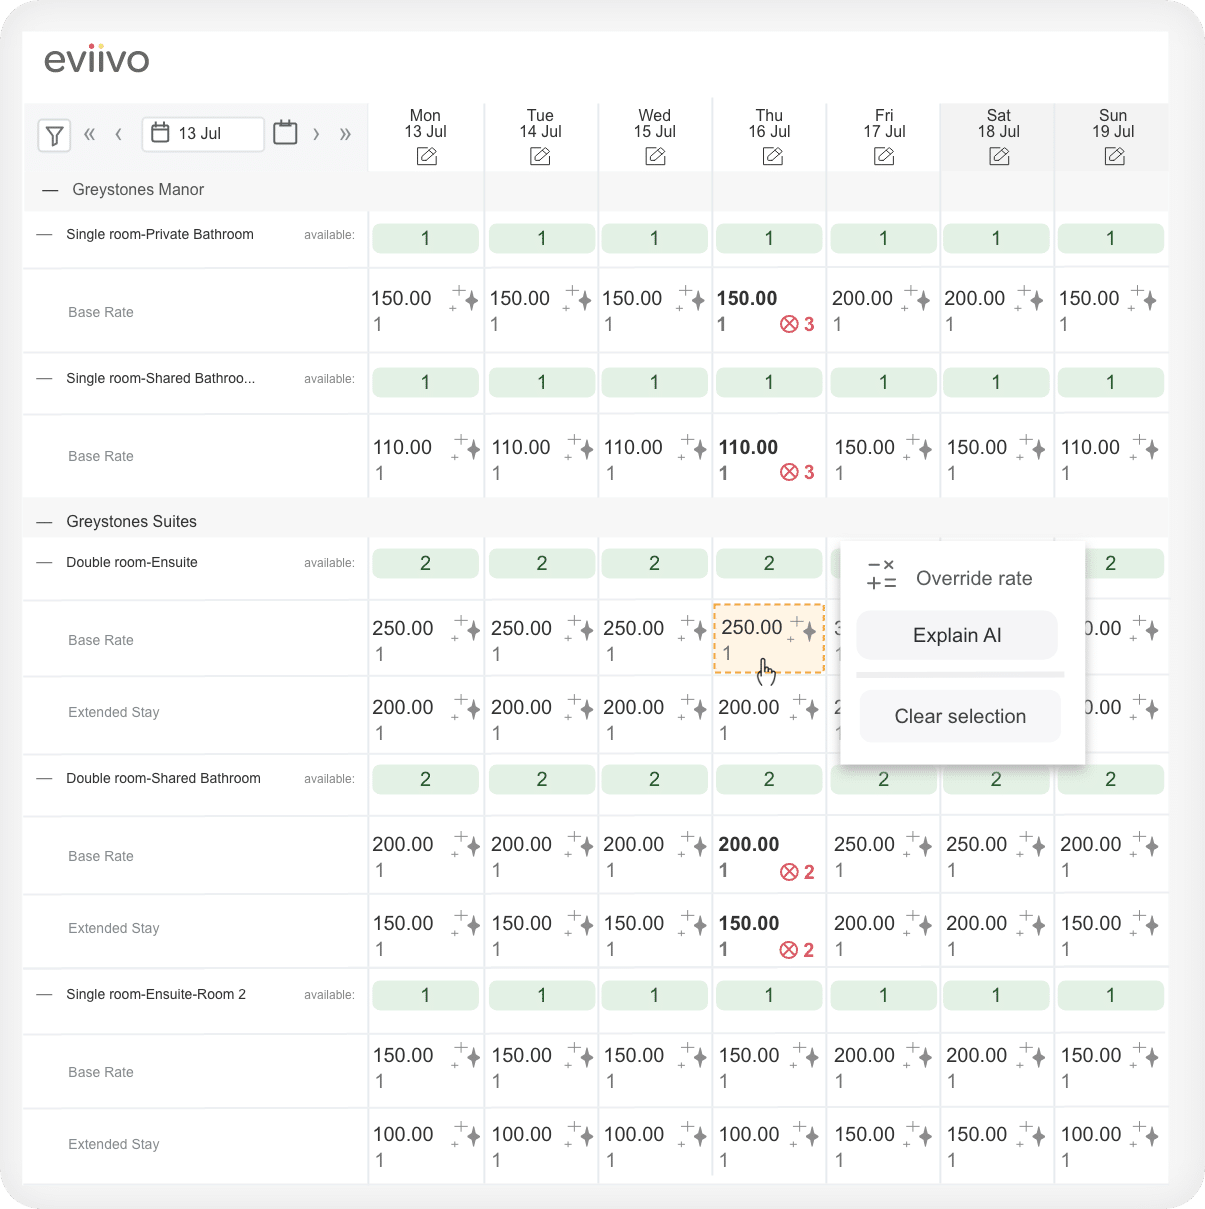Click AI sparkle for Double Ensuite Wednesday base rate
Viewport: 1205px width, 1209px height.
click(x=692, y=628)
